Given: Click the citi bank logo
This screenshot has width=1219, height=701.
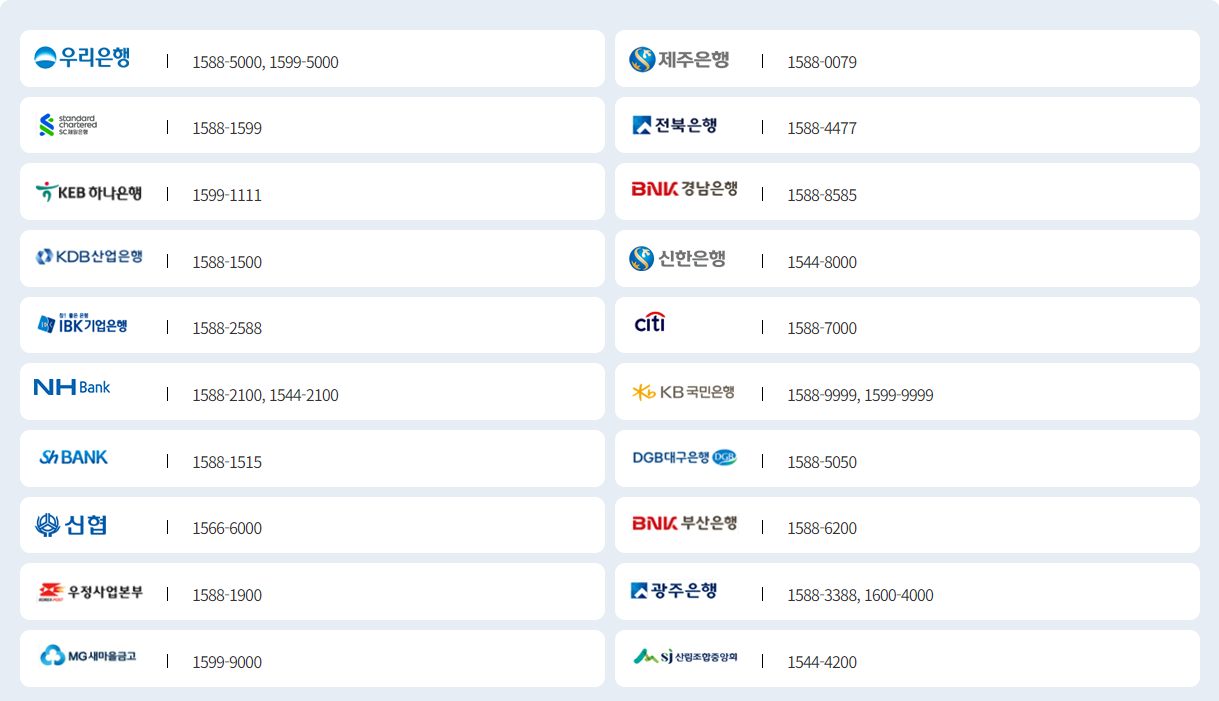Looking at the screenshot, I should tap(650, 322).
